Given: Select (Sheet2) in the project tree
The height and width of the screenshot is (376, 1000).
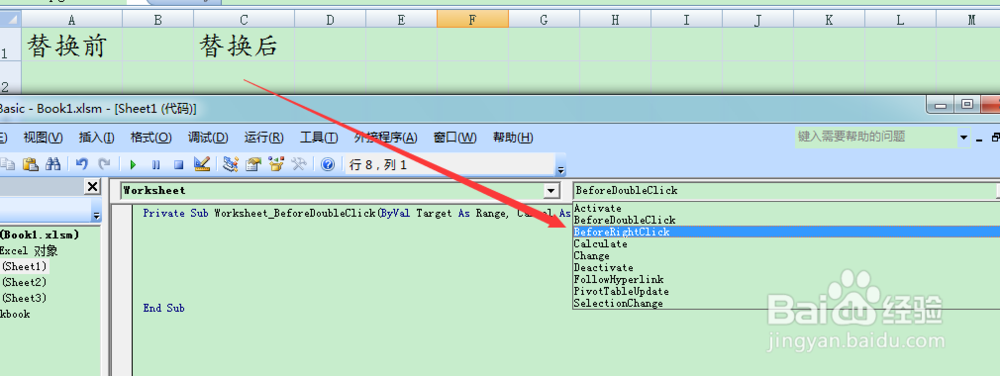Looking at the screenshot, I should [24, 282].
